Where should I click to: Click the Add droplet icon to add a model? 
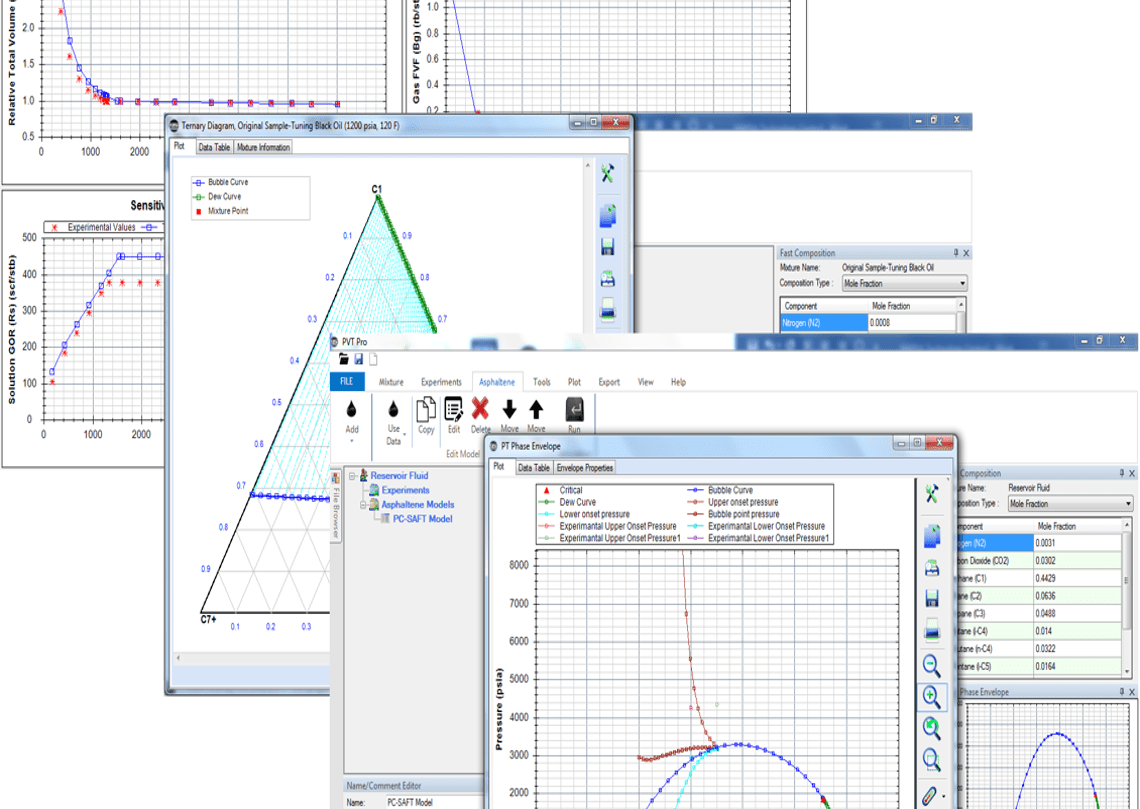352,408
